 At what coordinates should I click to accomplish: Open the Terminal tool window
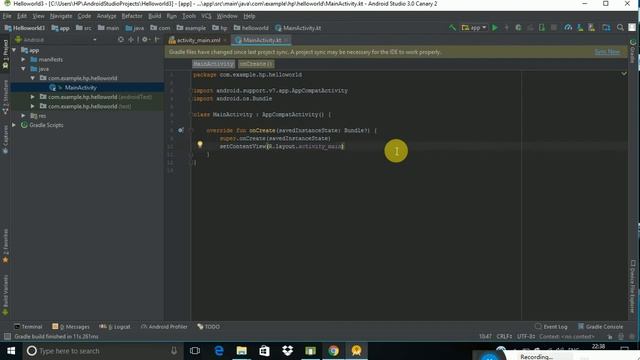[28, 327]
